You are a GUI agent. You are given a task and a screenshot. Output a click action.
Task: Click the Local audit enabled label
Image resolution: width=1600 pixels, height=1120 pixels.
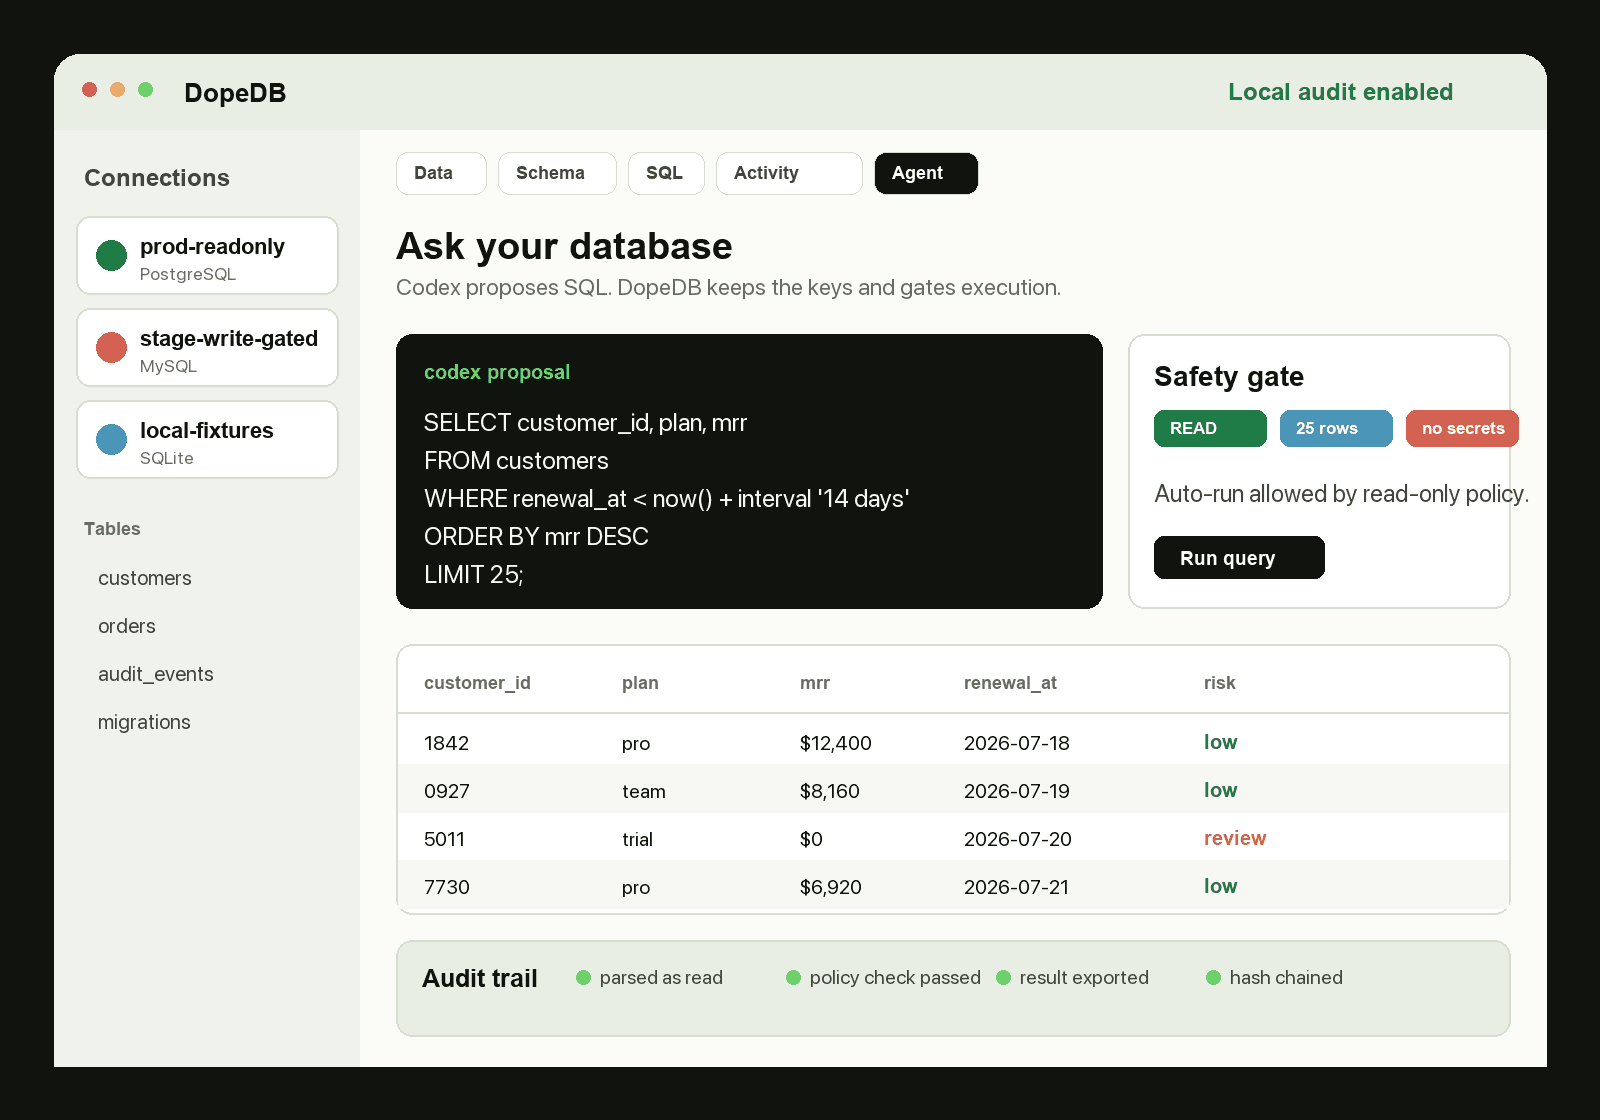click(1340, 92)
